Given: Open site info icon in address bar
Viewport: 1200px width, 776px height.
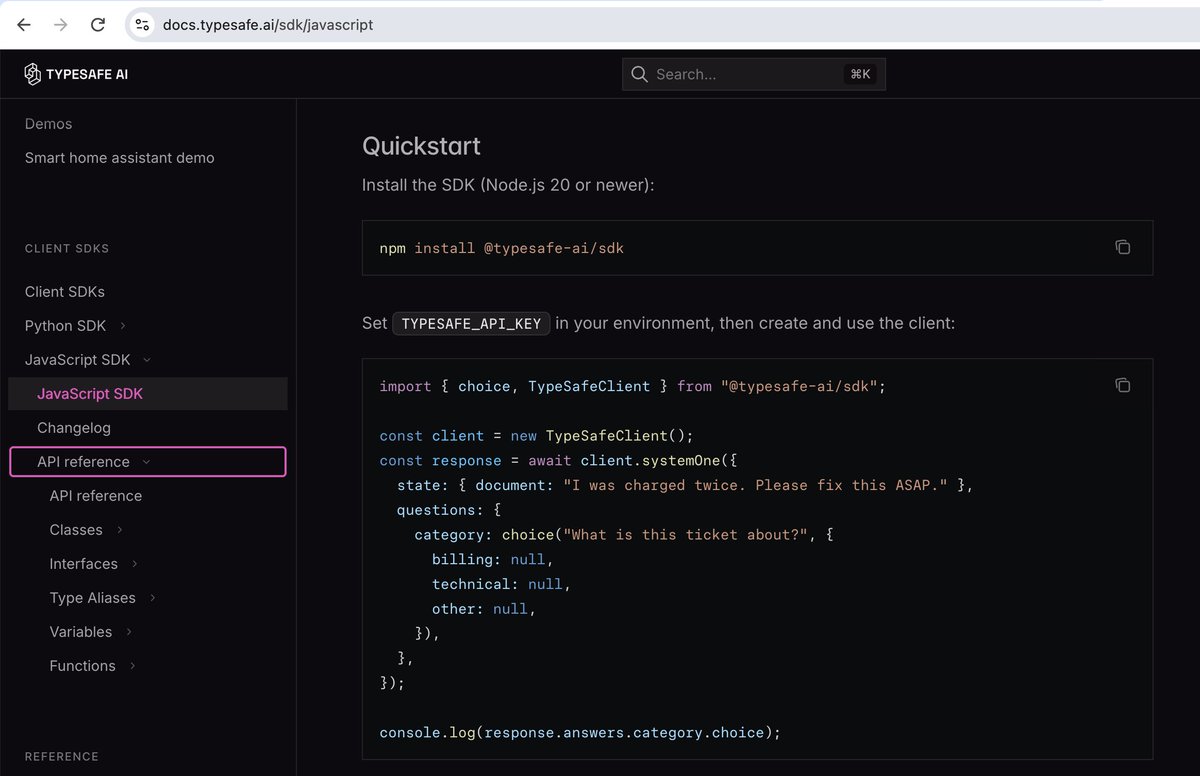Looking at the screenshot, I should [x=141, y=24].
